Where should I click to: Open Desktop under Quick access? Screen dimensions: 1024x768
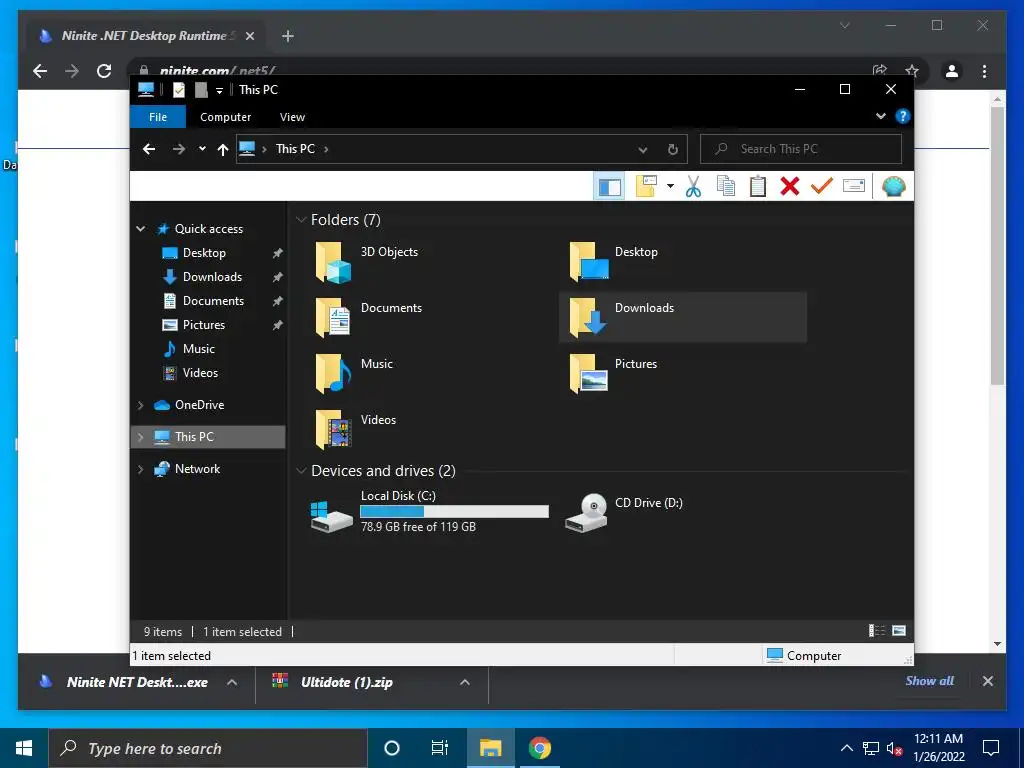click(x=204, y=253)
